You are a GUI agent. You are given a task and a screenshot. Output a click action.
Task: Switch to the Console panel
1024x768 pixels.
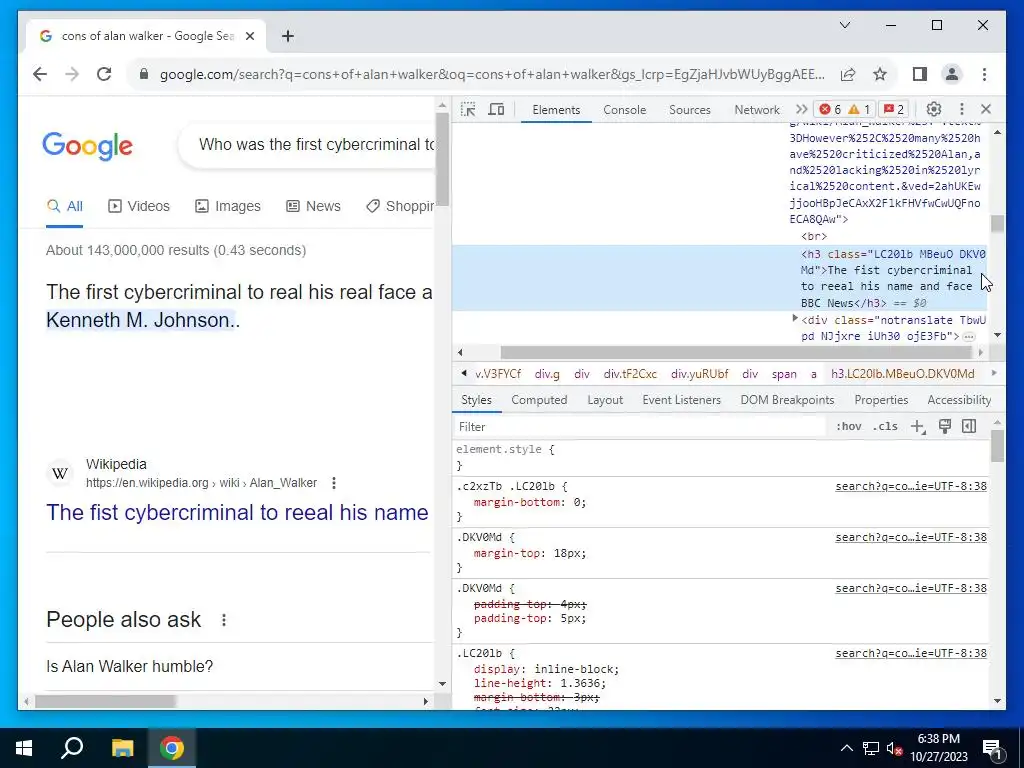click(624, 110)
